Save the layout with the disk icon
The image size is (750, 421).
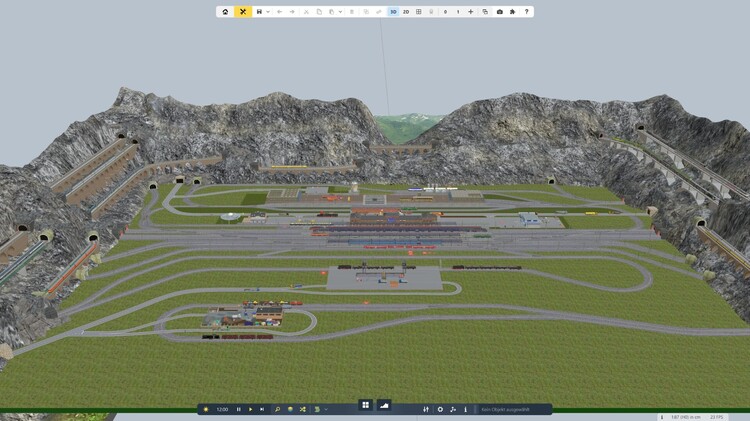(x=259, y=11)
